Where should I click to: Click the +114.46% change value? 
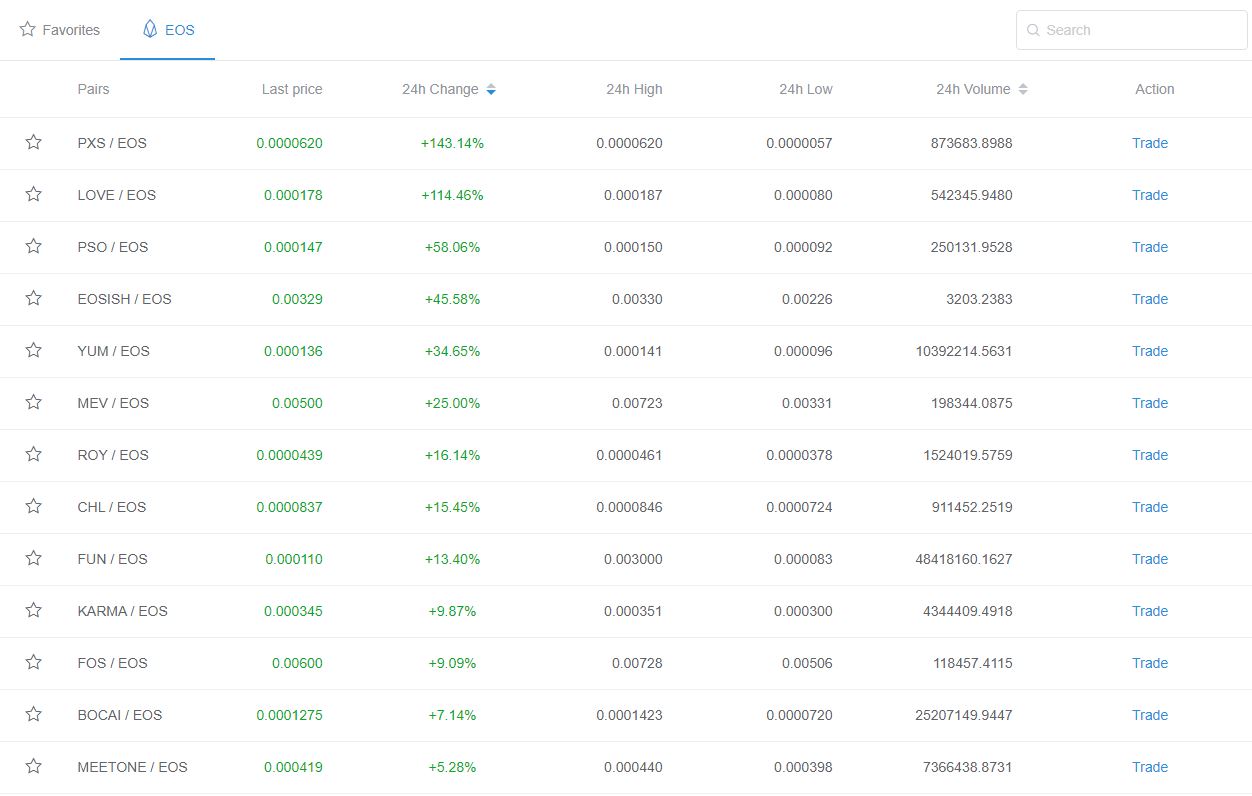pos(452,195)
